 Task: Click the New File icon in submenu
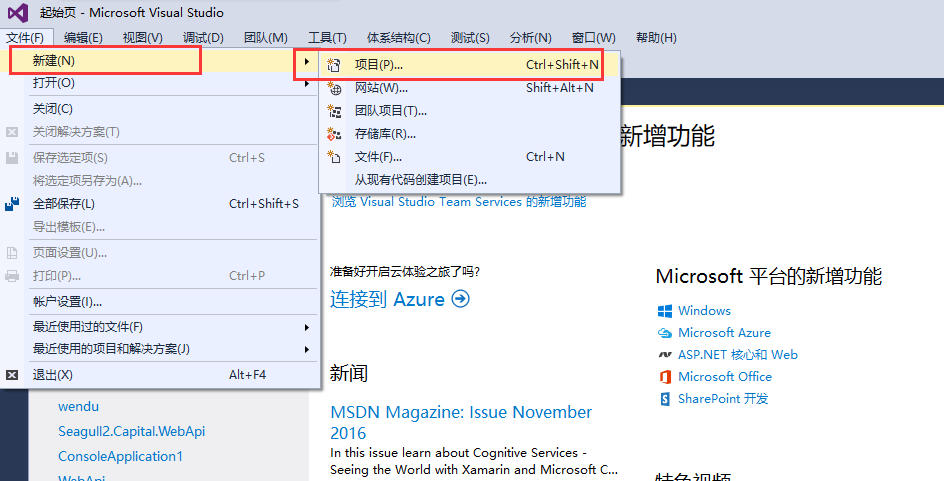click(x=334, y=157)
